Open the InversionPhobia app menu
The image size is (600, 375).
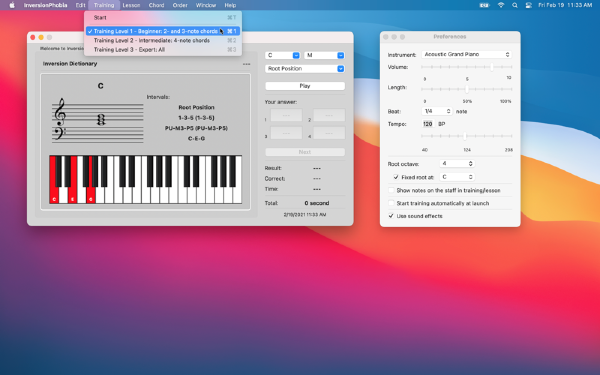pyautogui.click(x=45, y=5)
